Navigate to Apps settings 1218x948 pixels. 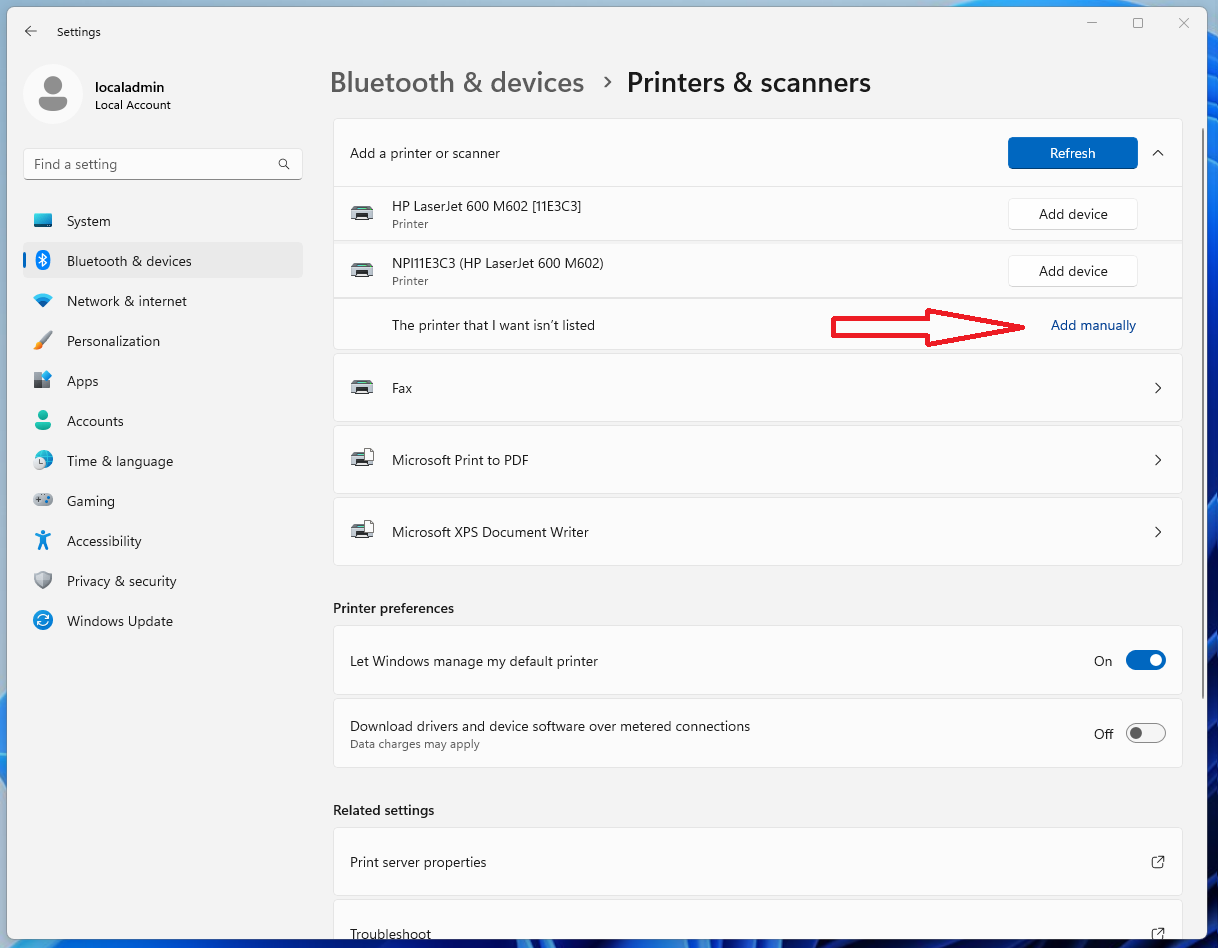click(163, 381)
